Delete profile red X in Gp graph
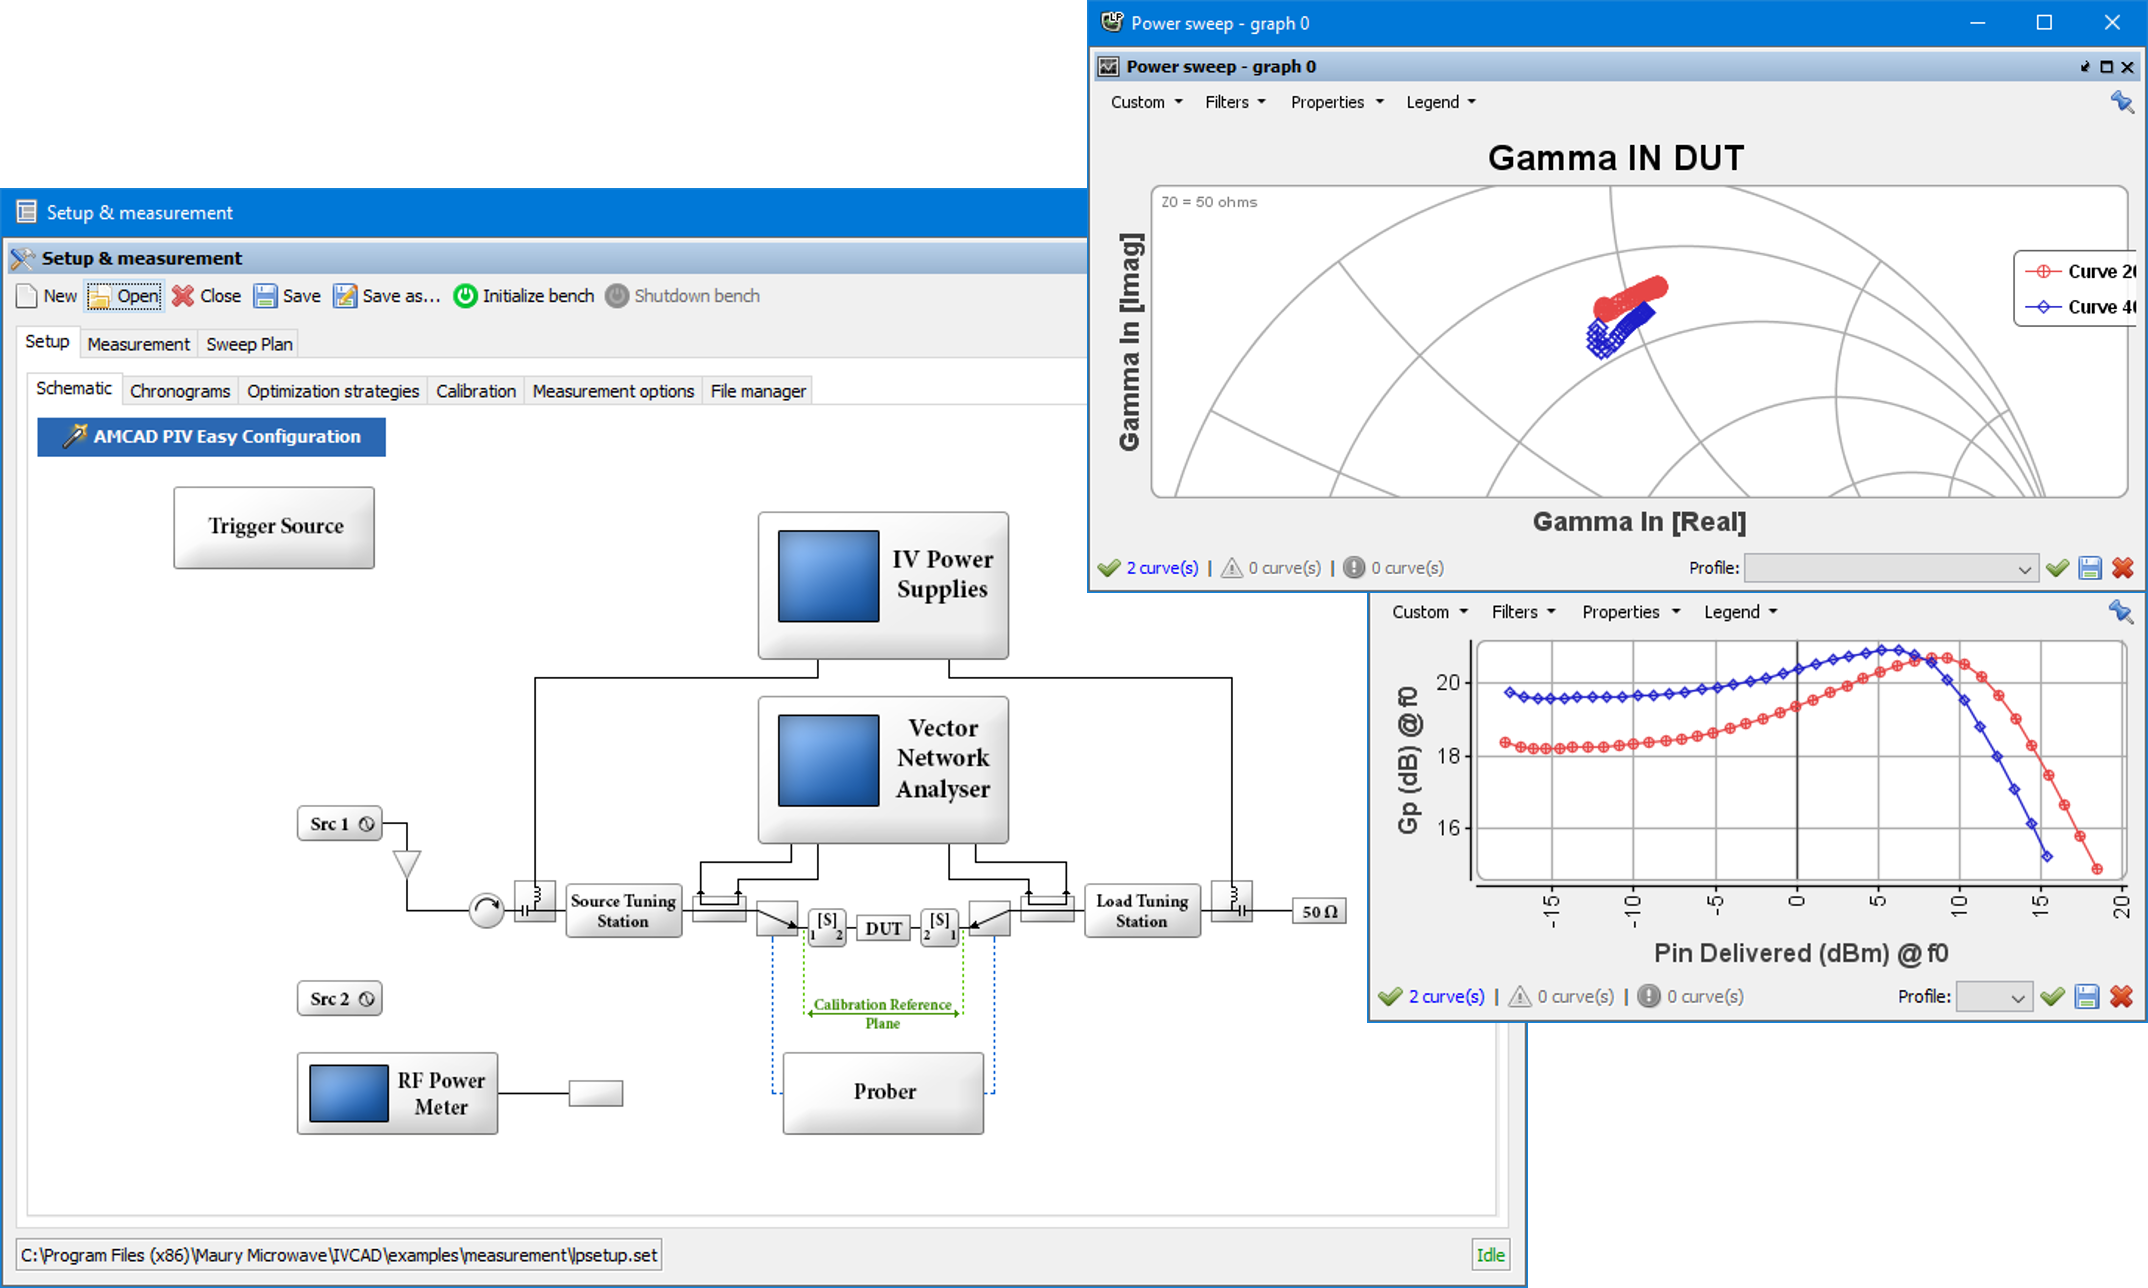 2121,997
